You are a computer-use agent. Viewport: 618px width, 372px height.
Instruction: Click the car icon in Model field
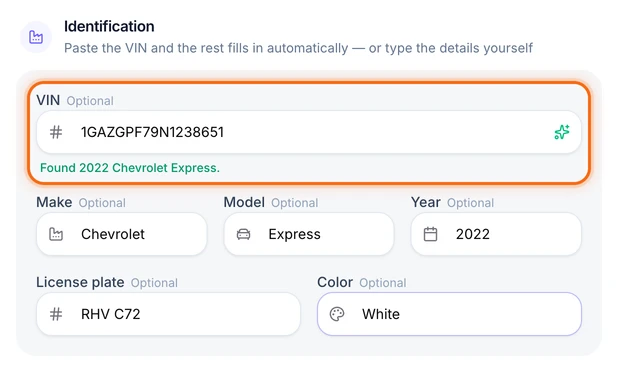[x=243, y=234]
